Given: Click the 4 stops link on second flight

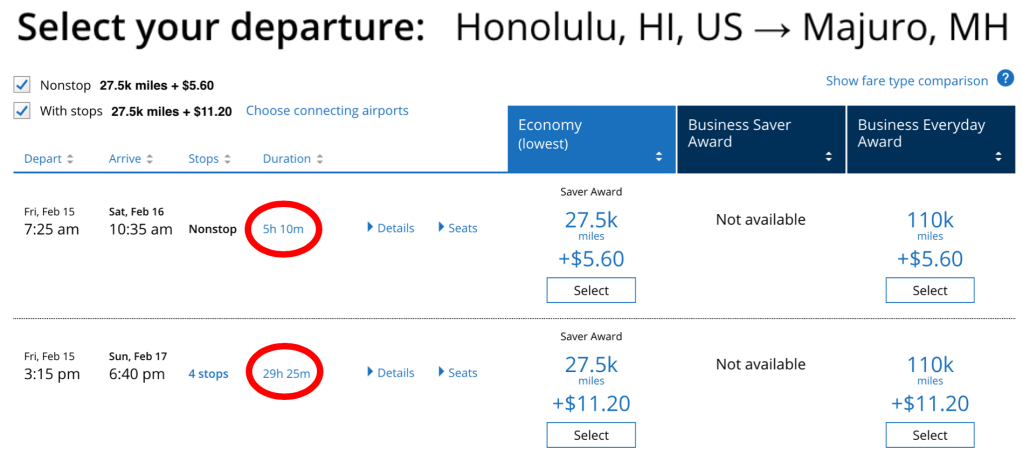Looking at the screenshot, I should coord(208,374).
